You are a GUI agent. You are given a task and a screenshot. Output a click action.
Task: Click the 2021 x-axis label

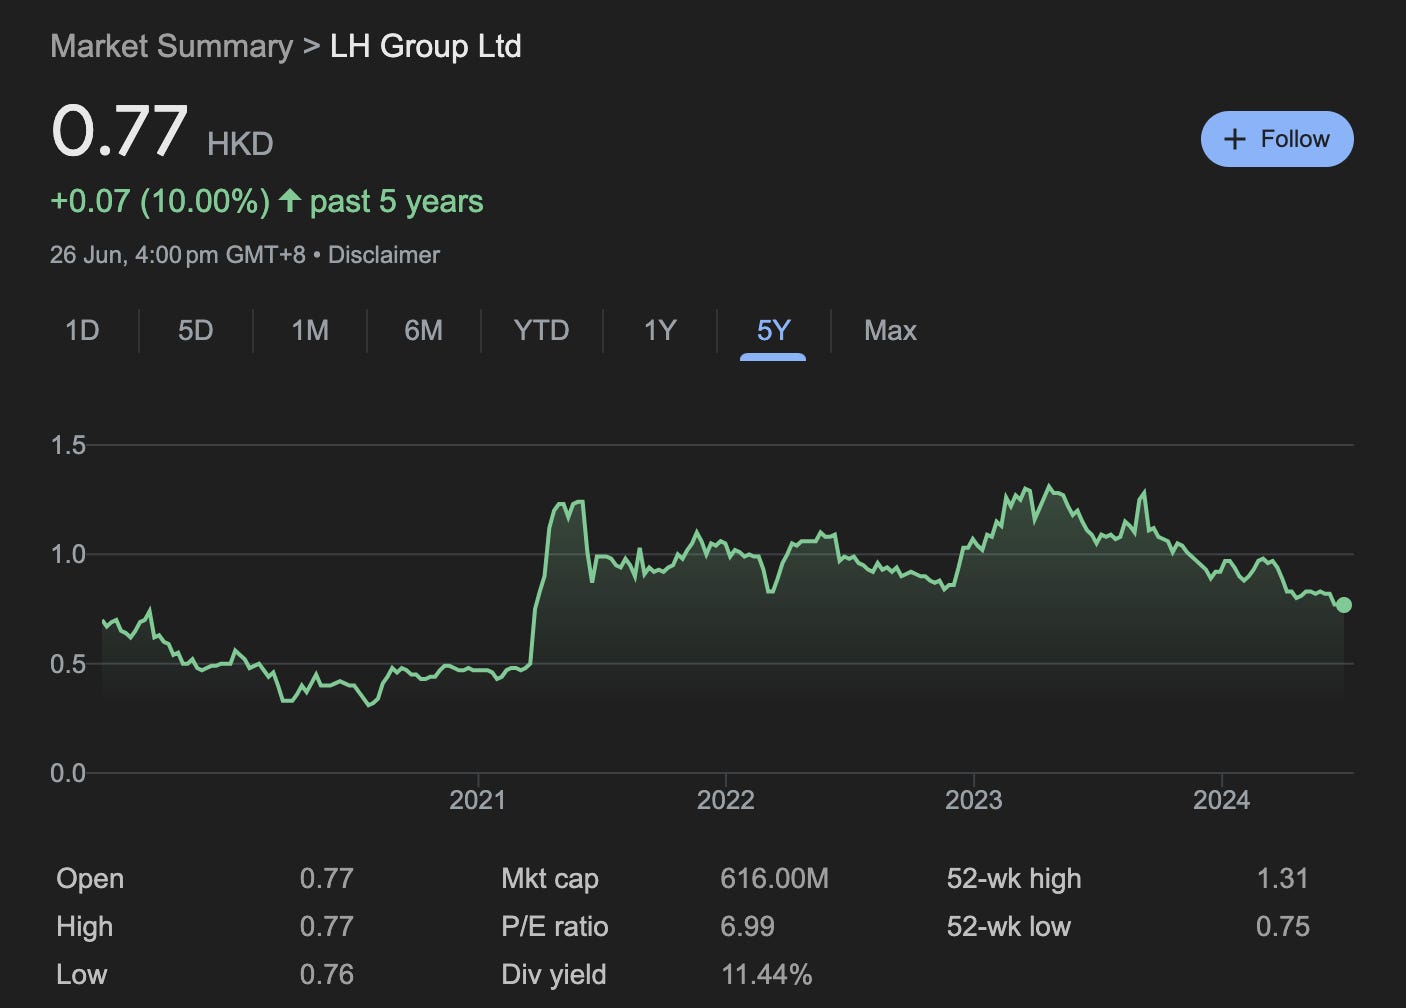click(x=477, y=800)
